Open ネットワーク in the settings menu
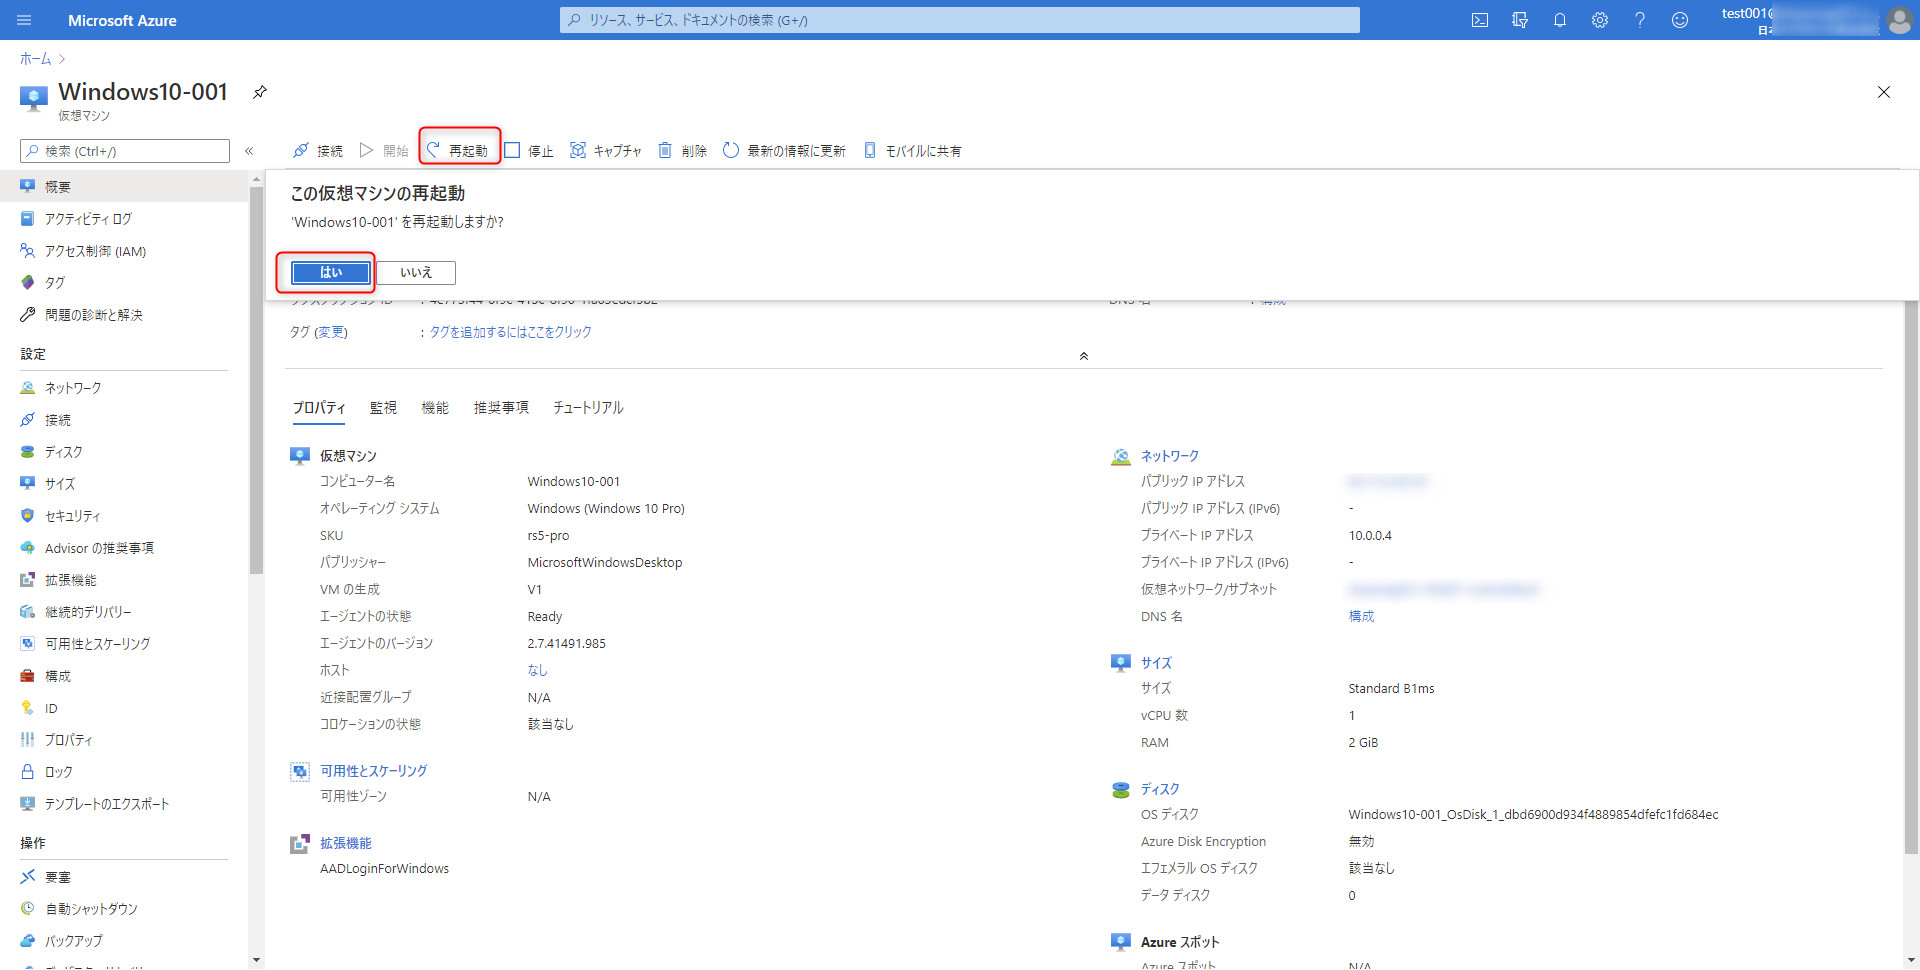 pos(124,388)
